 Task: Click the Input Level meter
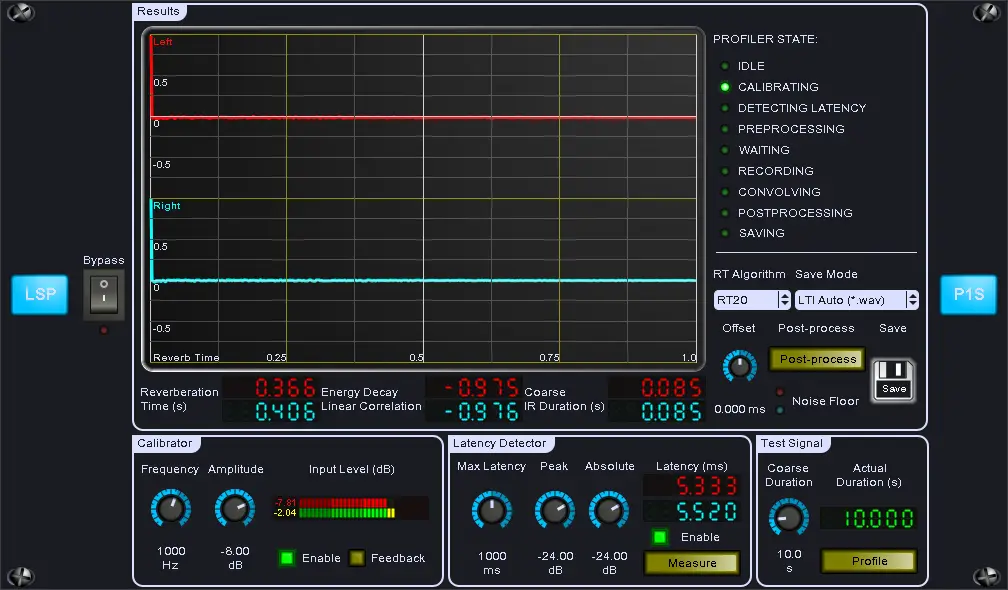tap(350, 508)
